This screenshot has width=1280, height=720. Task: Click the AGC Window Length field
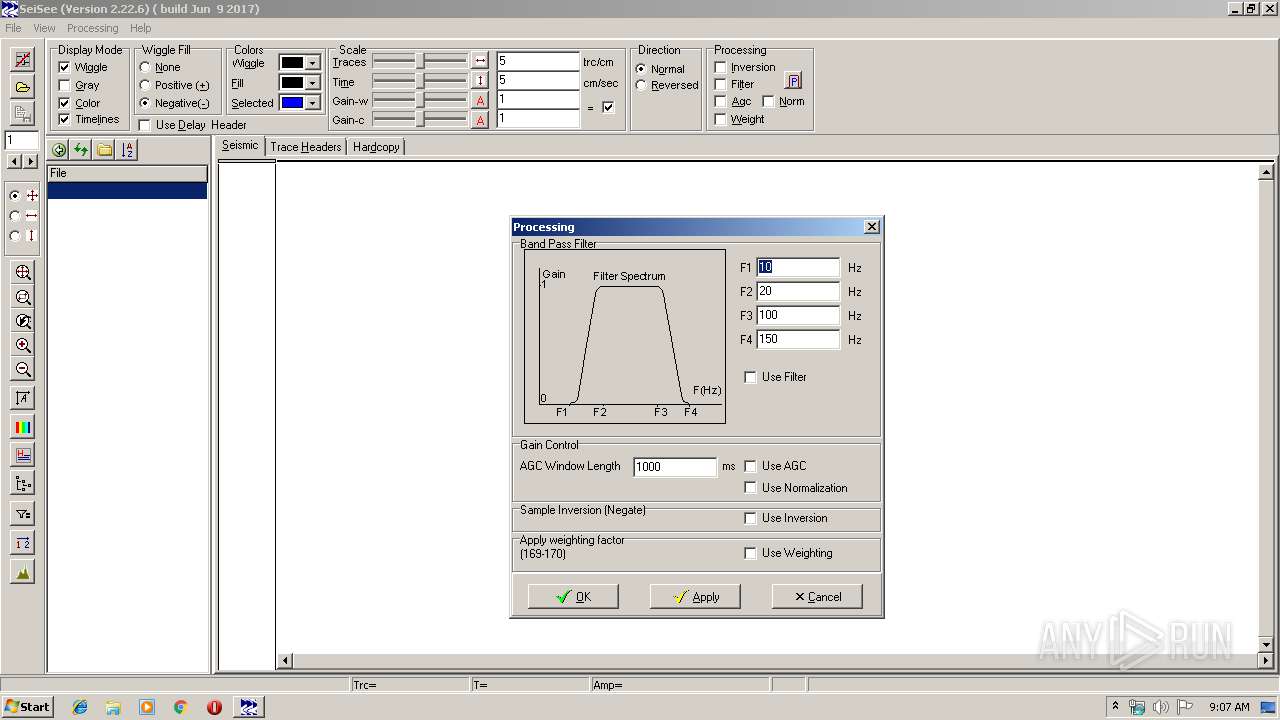[675, 467]
